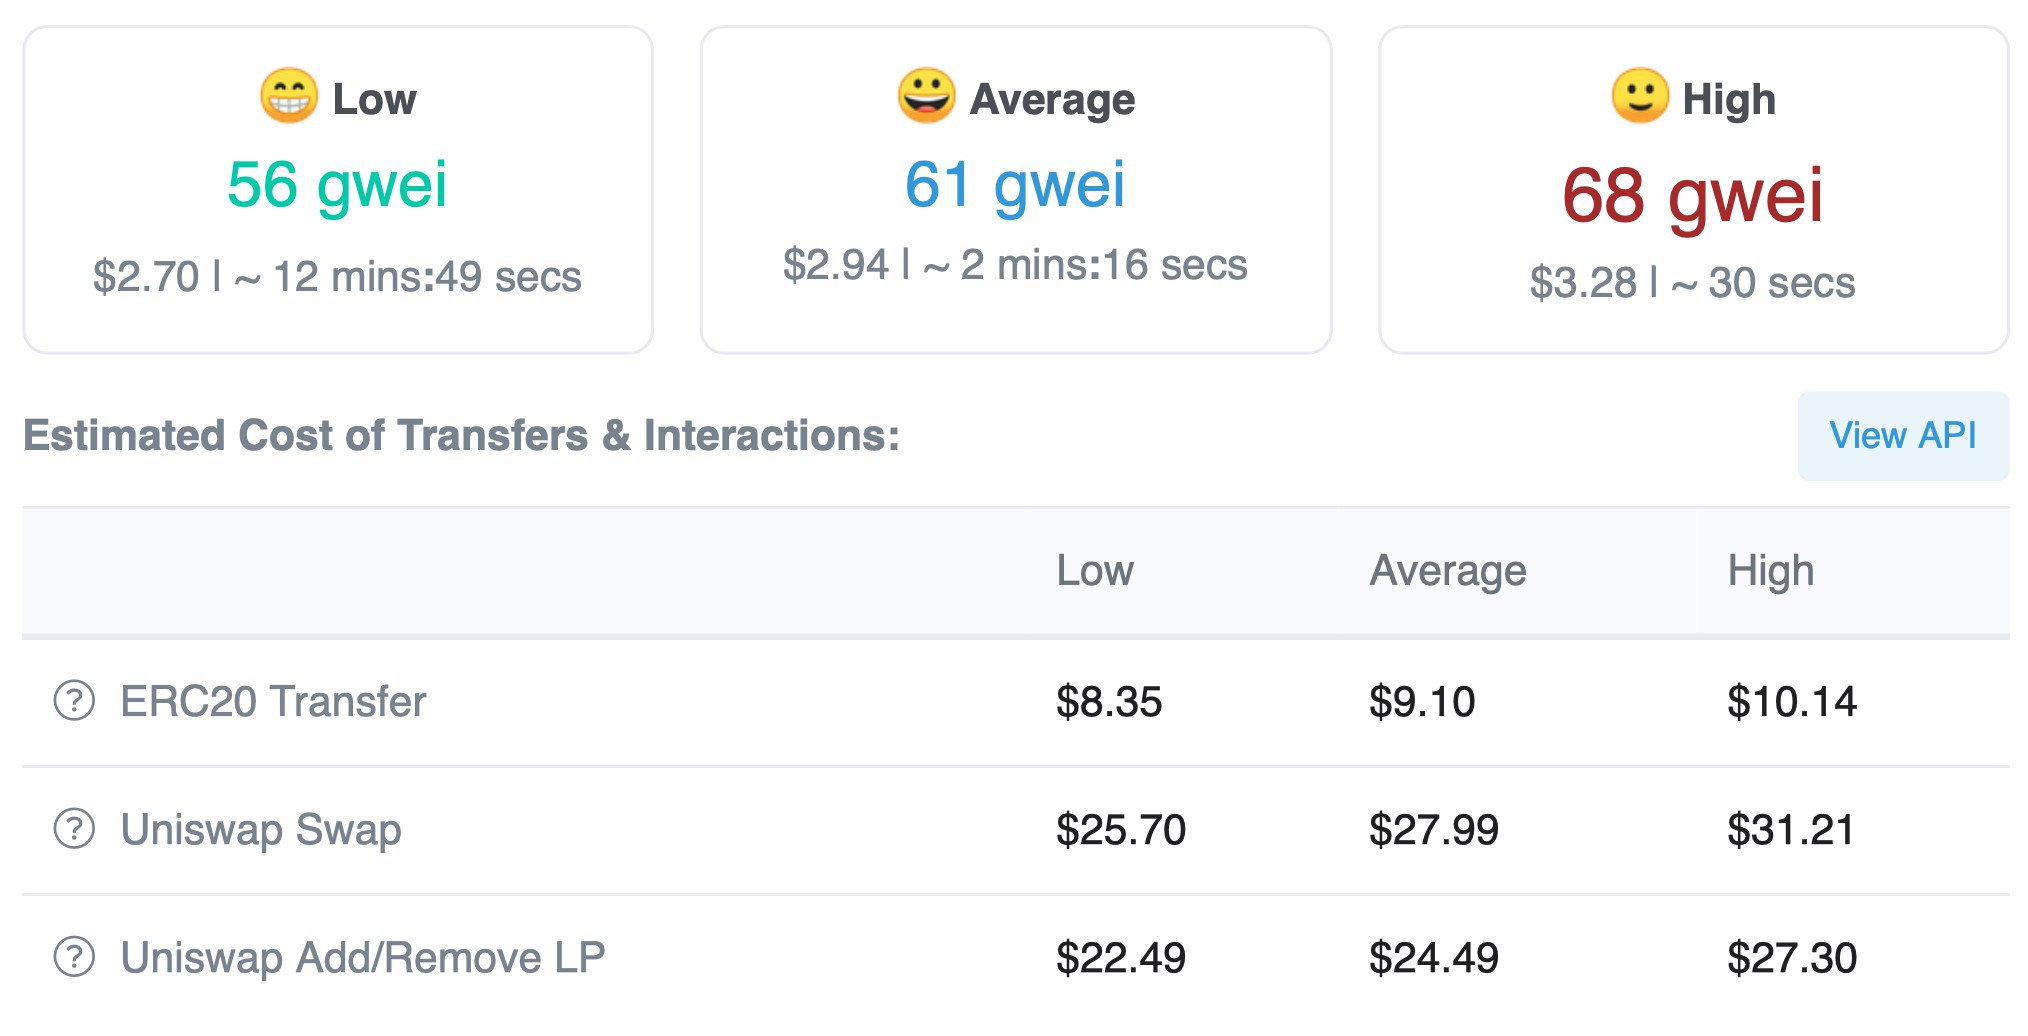Click the Average column header
This screenshot has height=1036, width=2028.
click(1447, 570)
